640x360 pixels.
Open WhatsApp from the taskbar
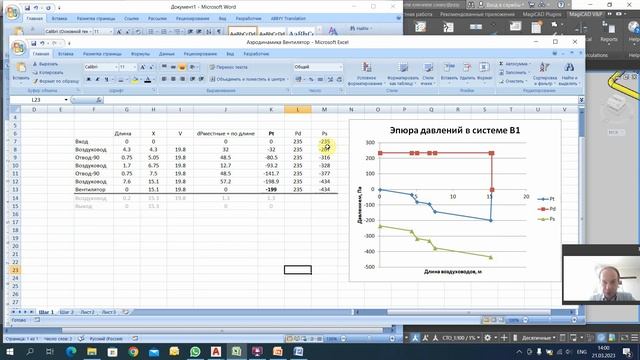pos(195,351)
